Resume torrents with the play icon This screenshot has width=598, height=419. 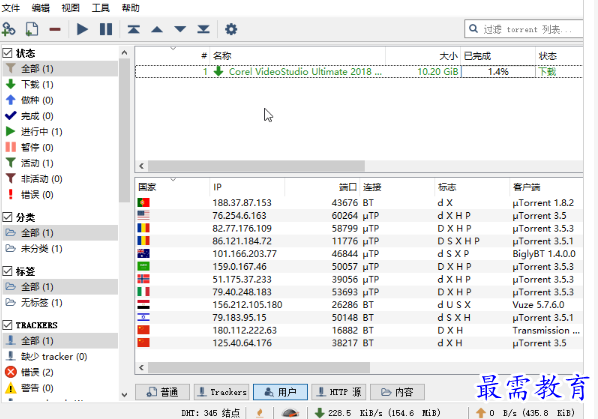click(x=82, y=29)
